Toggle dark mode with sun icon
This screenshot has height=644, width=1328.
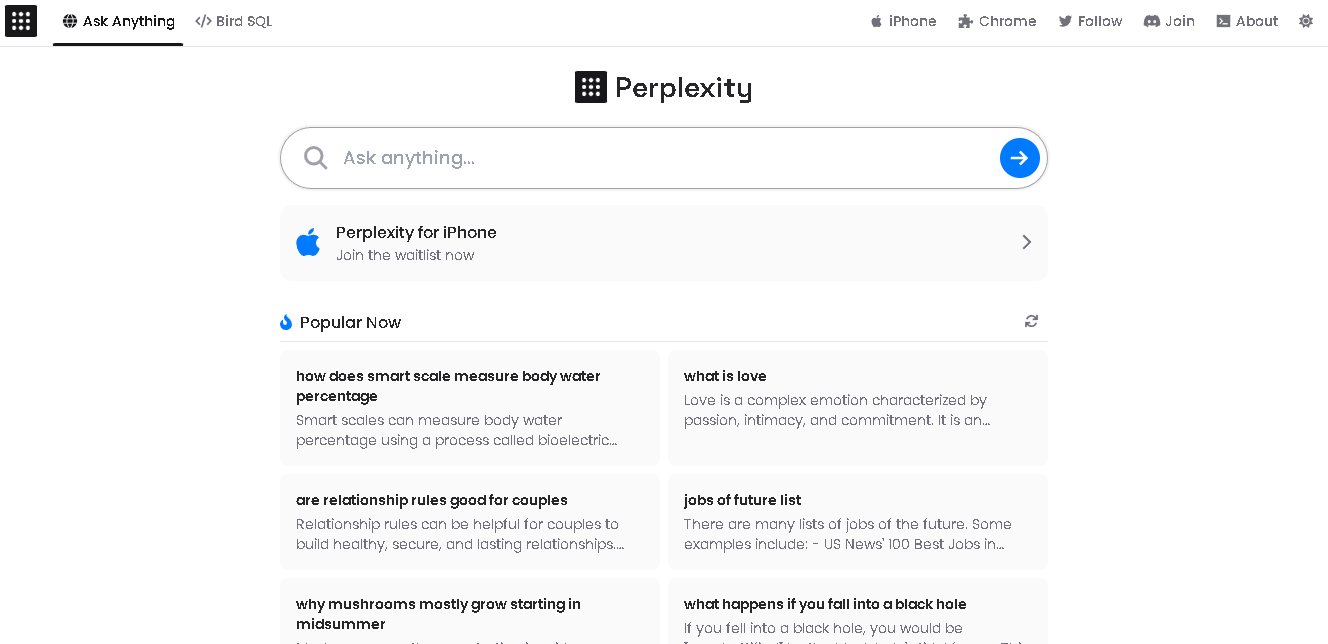[1306, 21]
